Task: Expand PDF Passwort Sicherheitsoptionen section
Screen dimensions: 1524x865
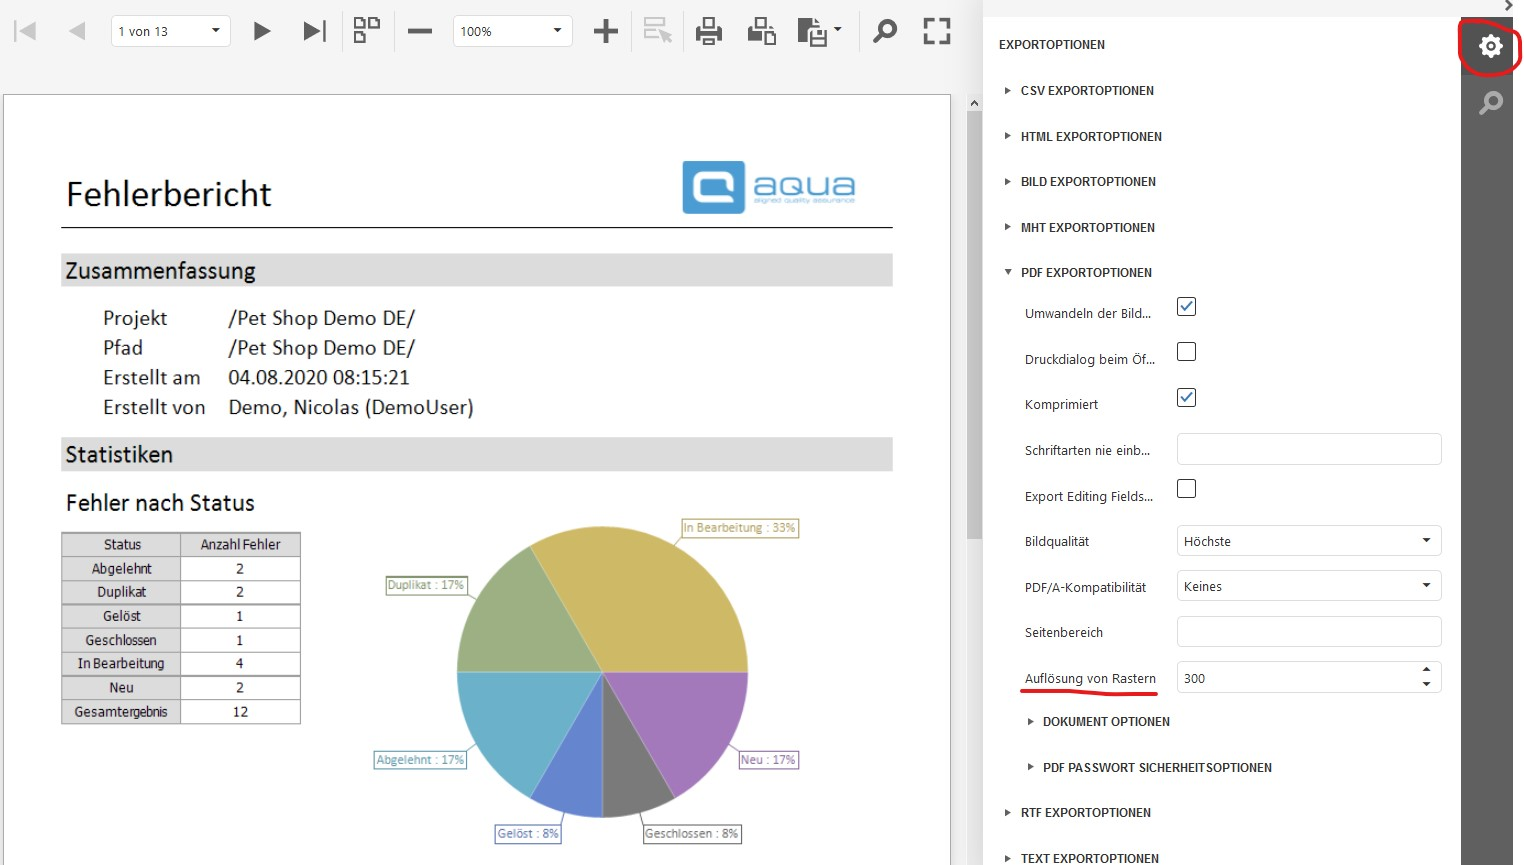Action: (1156, 768)
